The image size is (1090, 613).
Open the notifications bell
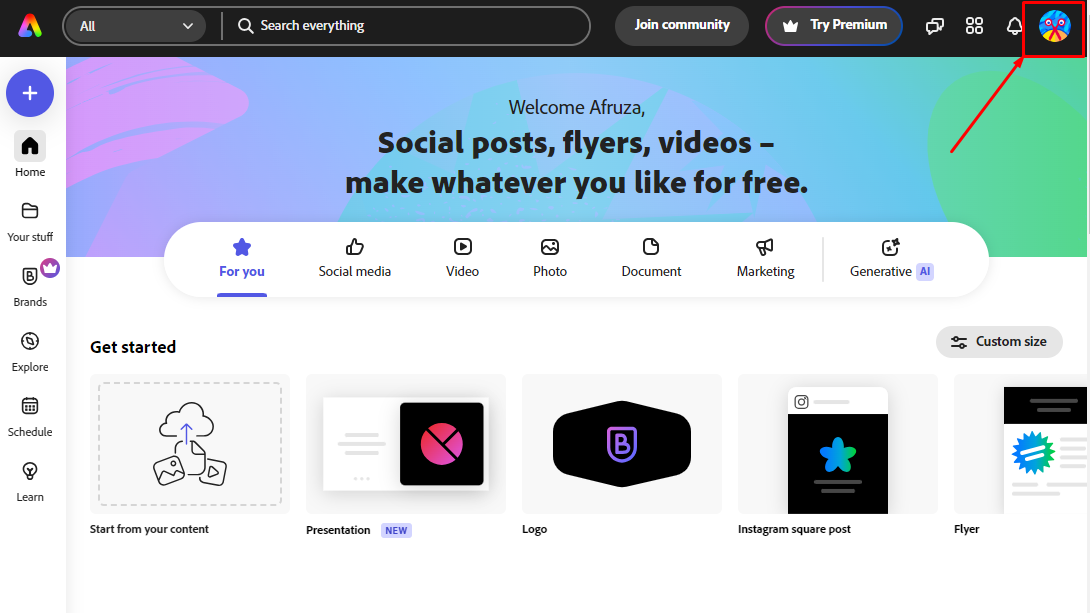click(x=1014, y=26)
